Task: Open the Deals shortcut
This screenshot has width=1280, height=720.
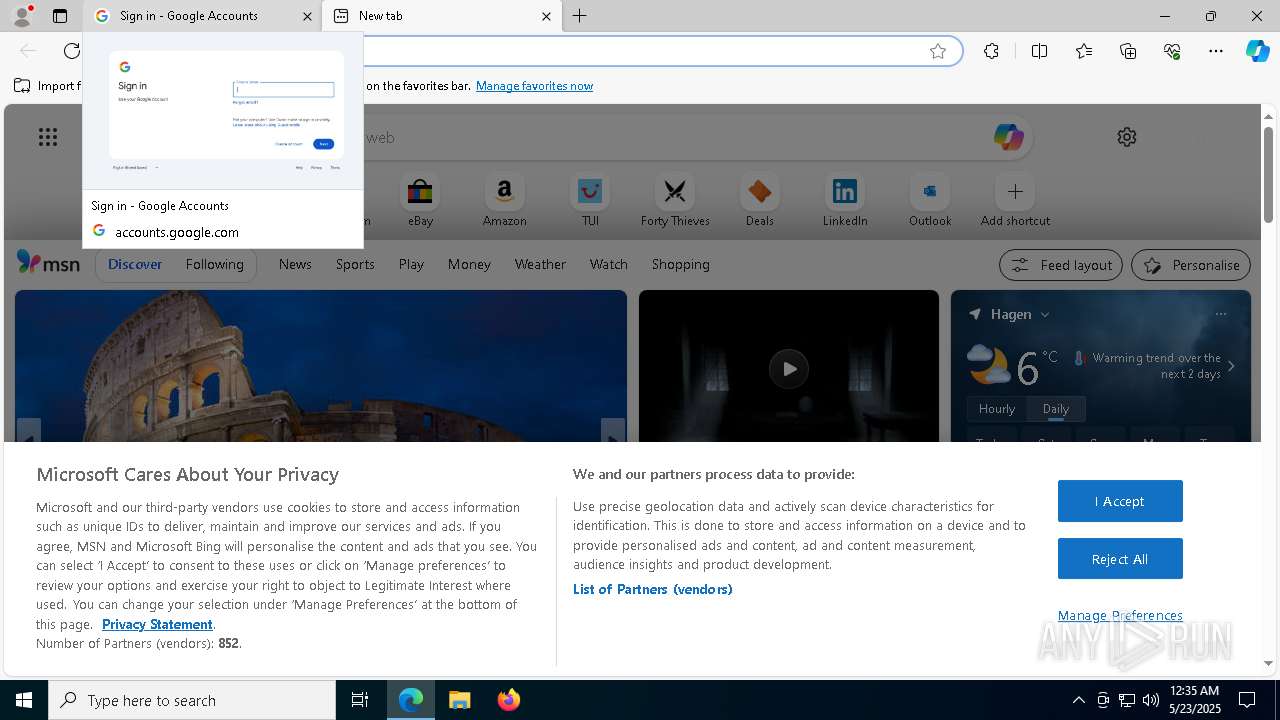Action: [760, 200]
